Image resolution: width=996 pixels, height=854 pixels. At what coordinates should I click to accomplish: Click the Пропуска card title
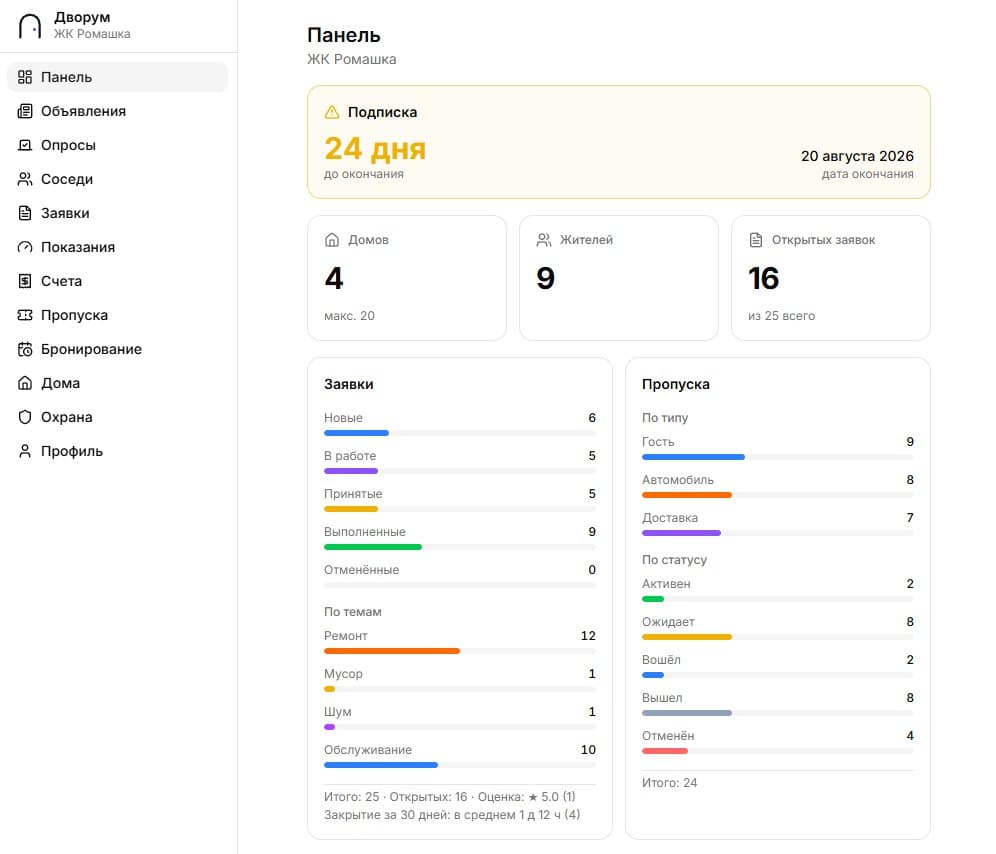[x=676, y=384]
